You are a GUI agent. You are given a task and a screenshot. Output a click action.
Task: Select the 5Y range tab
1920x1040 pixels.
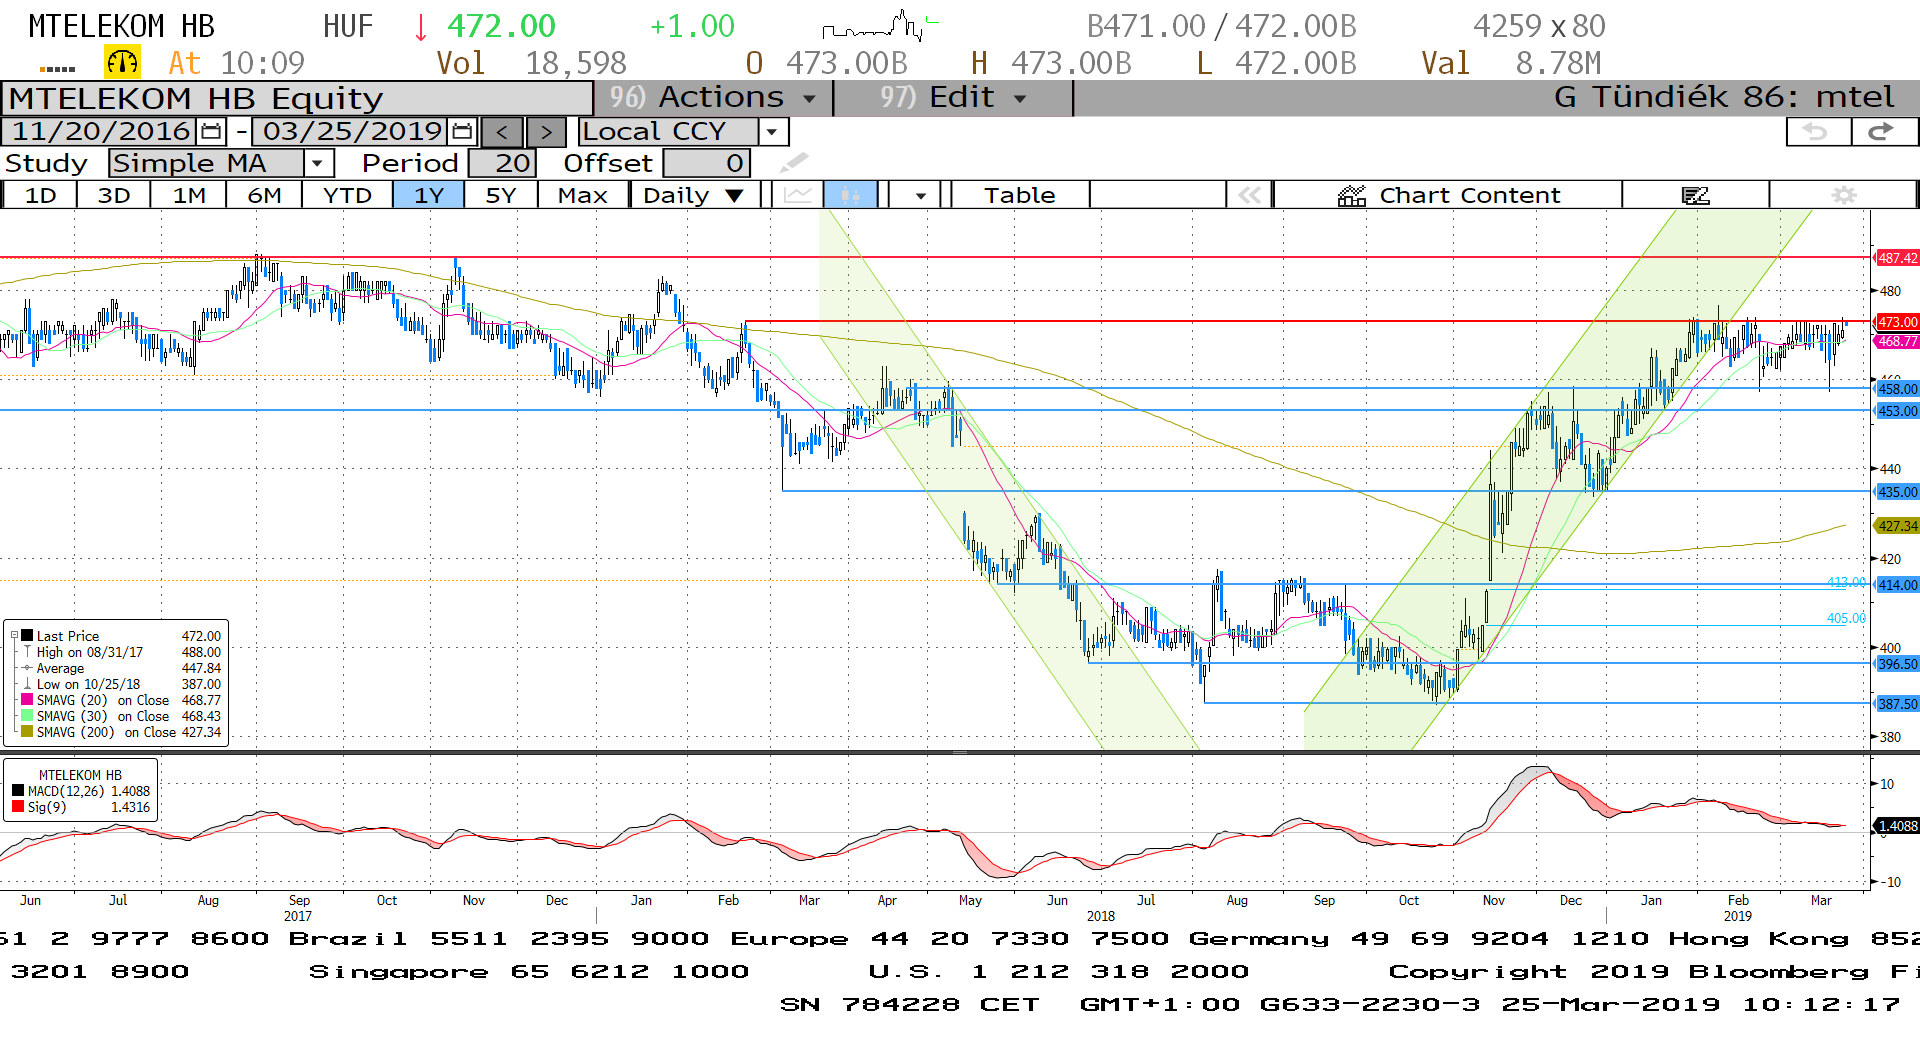click(x=501, y=195)
